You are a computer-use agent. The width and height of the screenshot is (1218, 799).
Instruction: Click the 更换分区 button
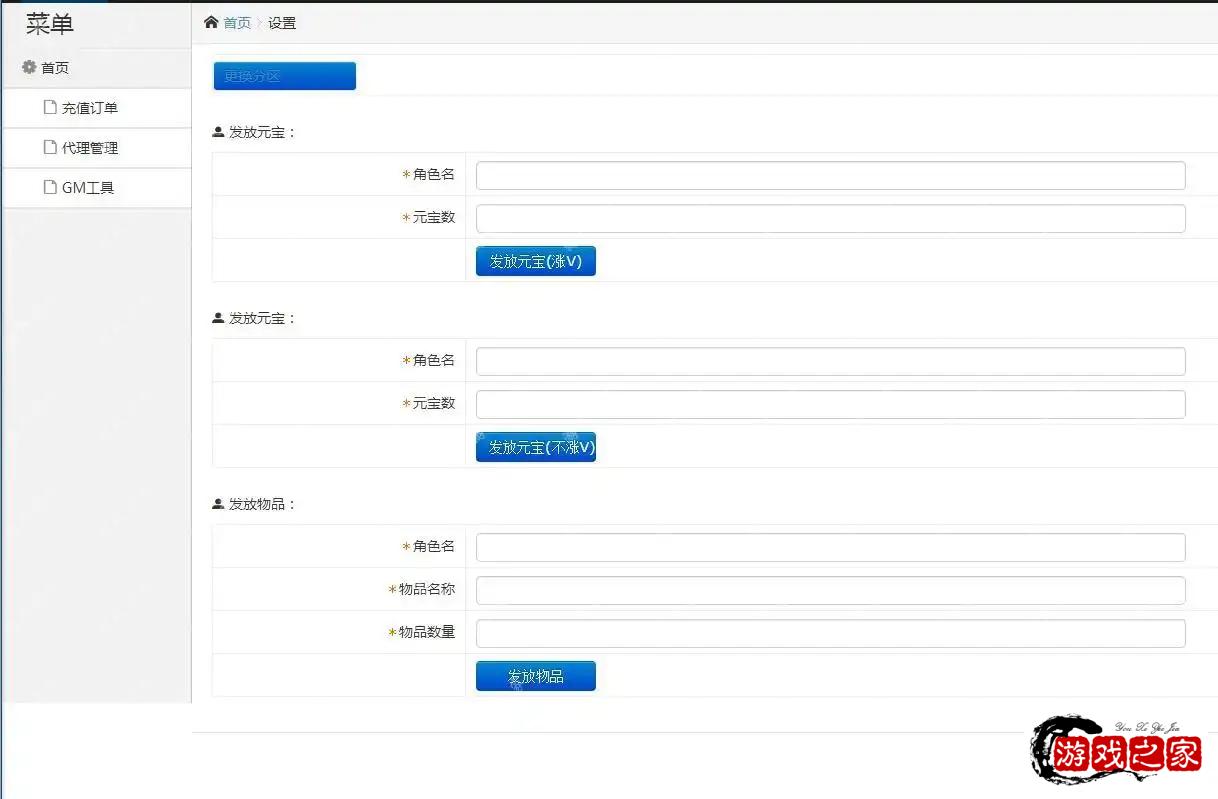click(x=284, y=75)
